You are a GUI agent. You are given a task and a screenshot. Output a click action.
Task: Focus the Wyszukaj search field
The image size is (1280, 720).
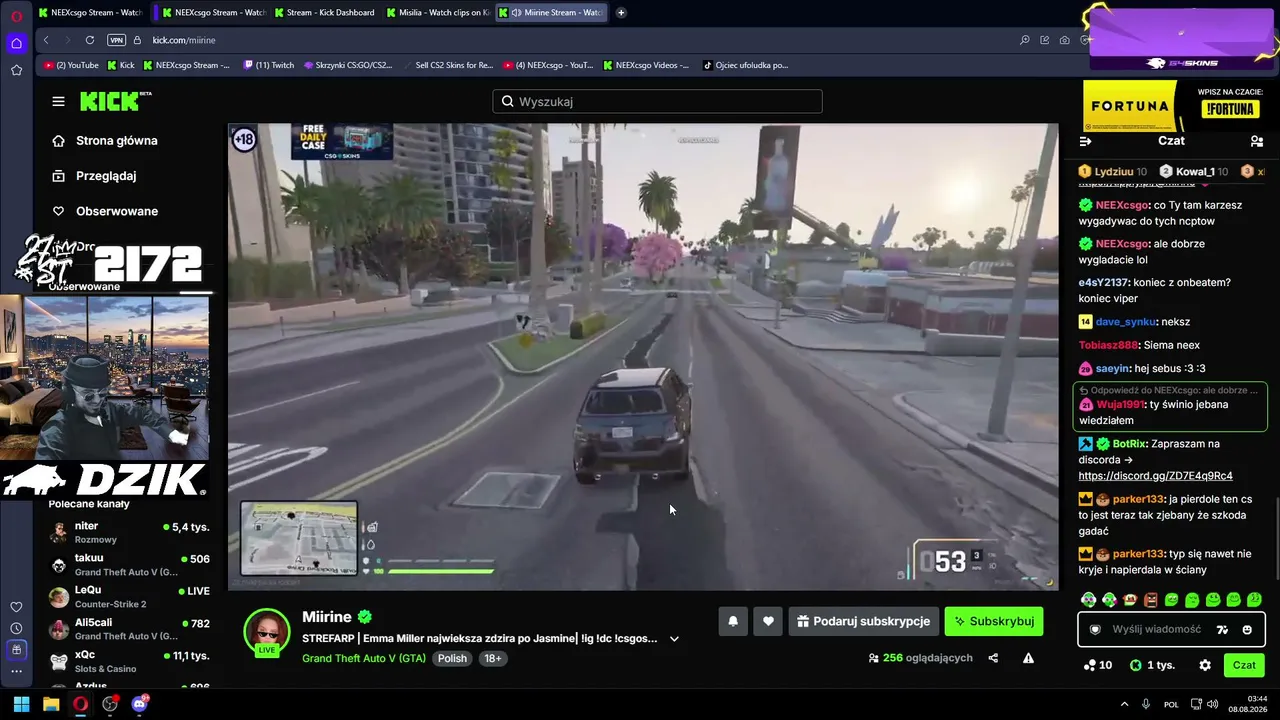[657, 101]
